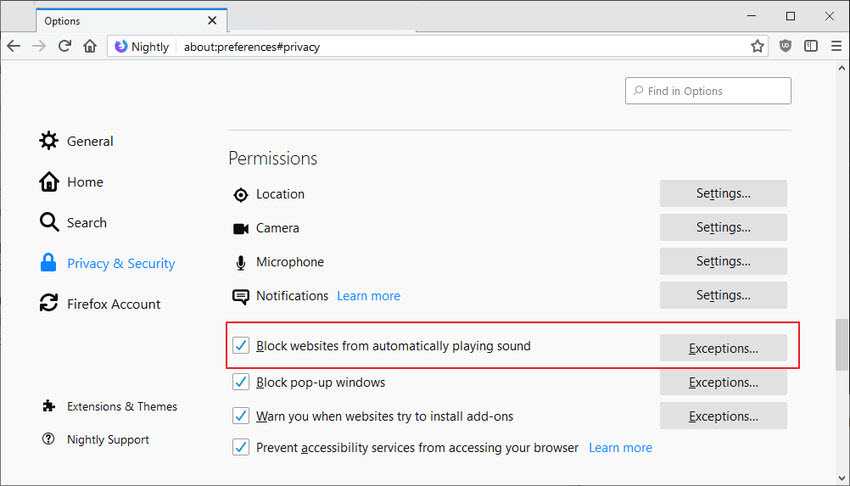Go to the browser home page icon
The image size is (850, 486).
[90, 47]
